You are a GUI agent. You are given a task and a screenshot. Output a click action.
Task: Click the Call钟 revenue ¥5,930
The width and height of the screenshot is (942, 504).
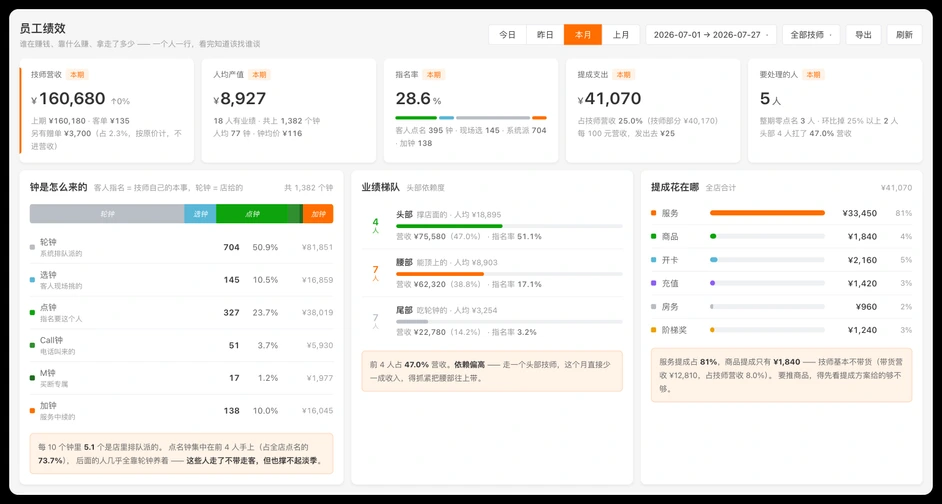pos(320,345)
